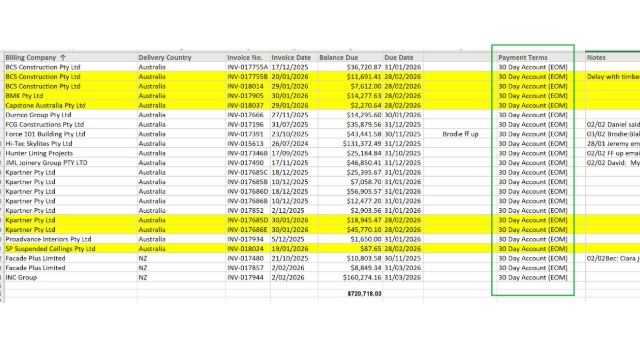The image size is (640, 360).
Task: Click the Payment Terms header cell
Action: point(541,58)
